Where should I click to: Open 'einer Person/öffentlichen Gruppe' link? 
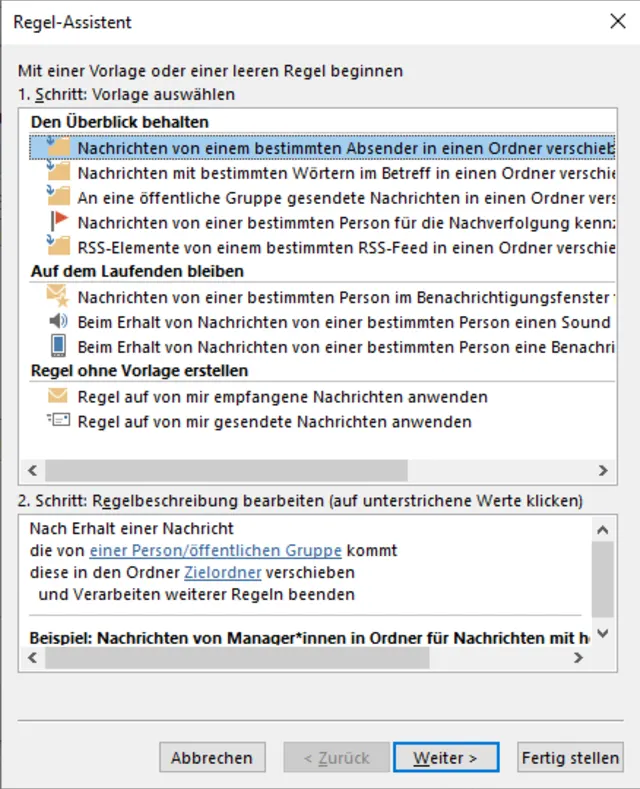tap(215, 550)
